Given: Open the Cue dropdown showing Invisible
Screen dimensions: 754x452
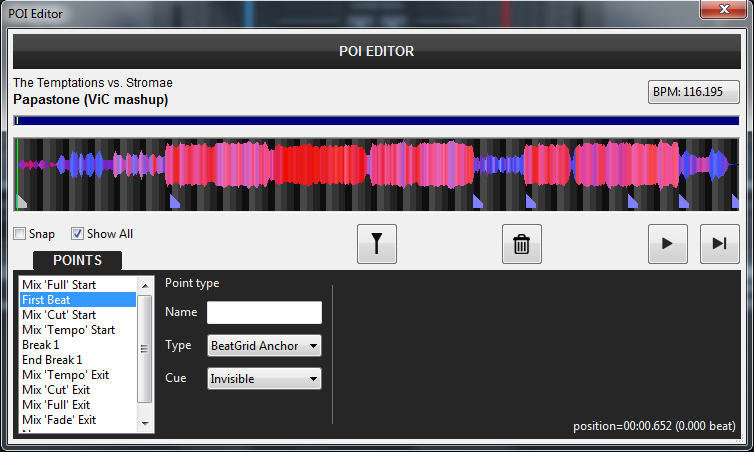Looking at the screenshot, I should [264, 378].
